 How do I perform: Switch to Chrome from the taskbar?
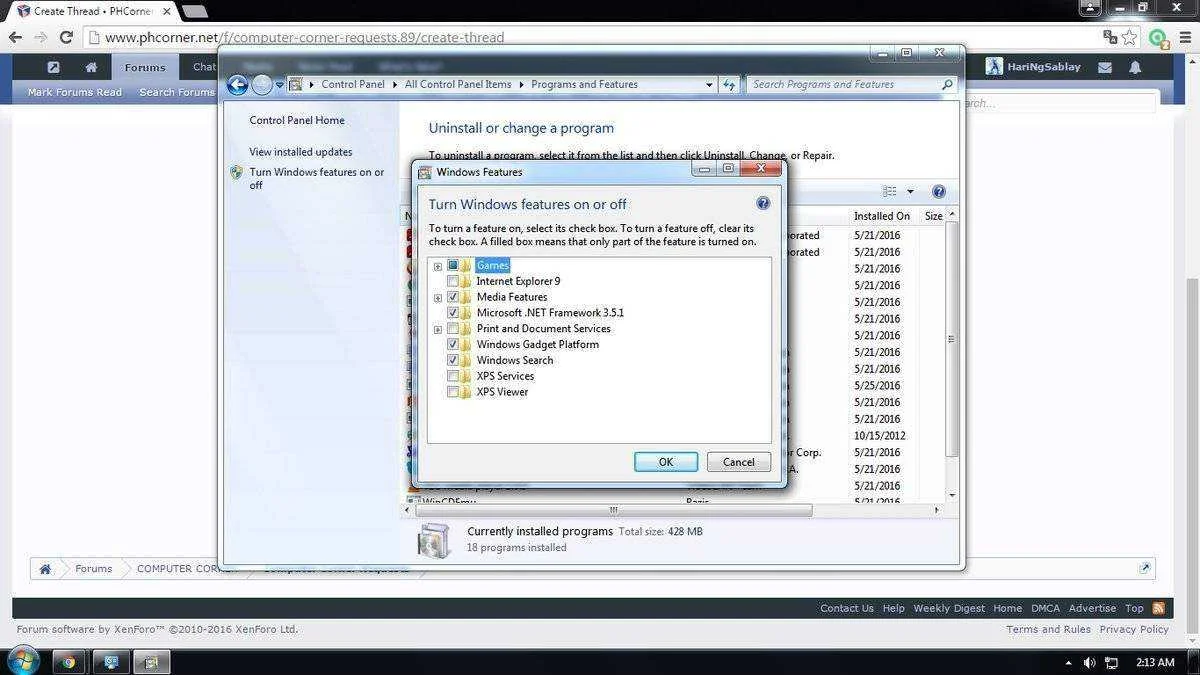click(x=68, y=662)
